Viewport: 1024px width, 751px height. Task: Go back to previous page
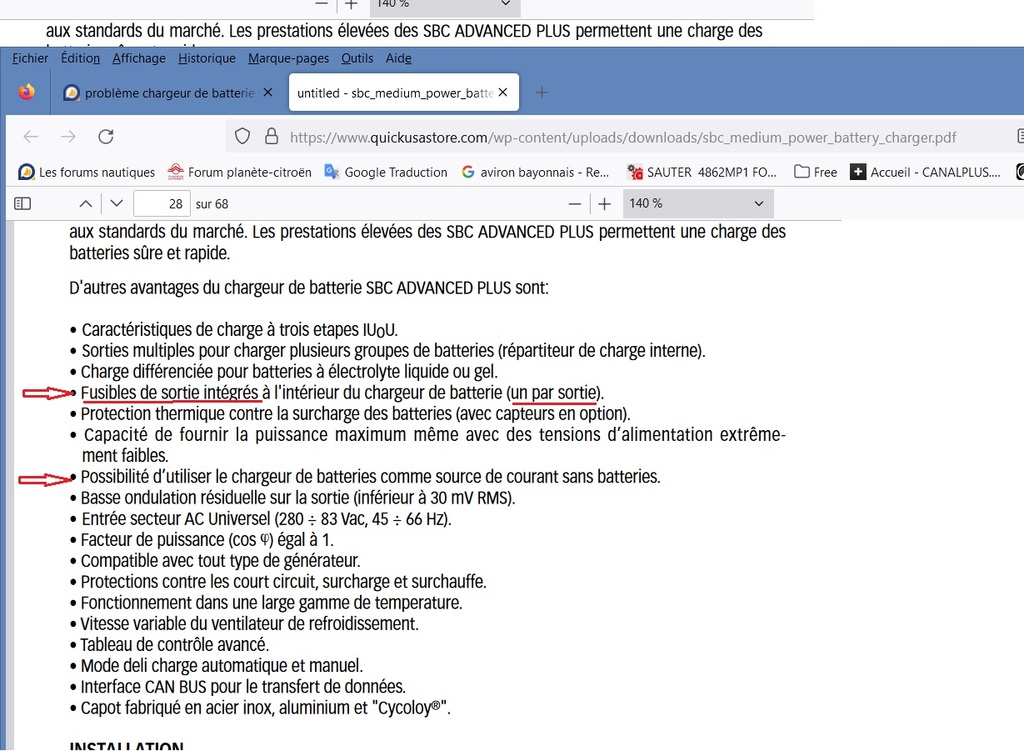pyautogui.click(x=31, y=136)
